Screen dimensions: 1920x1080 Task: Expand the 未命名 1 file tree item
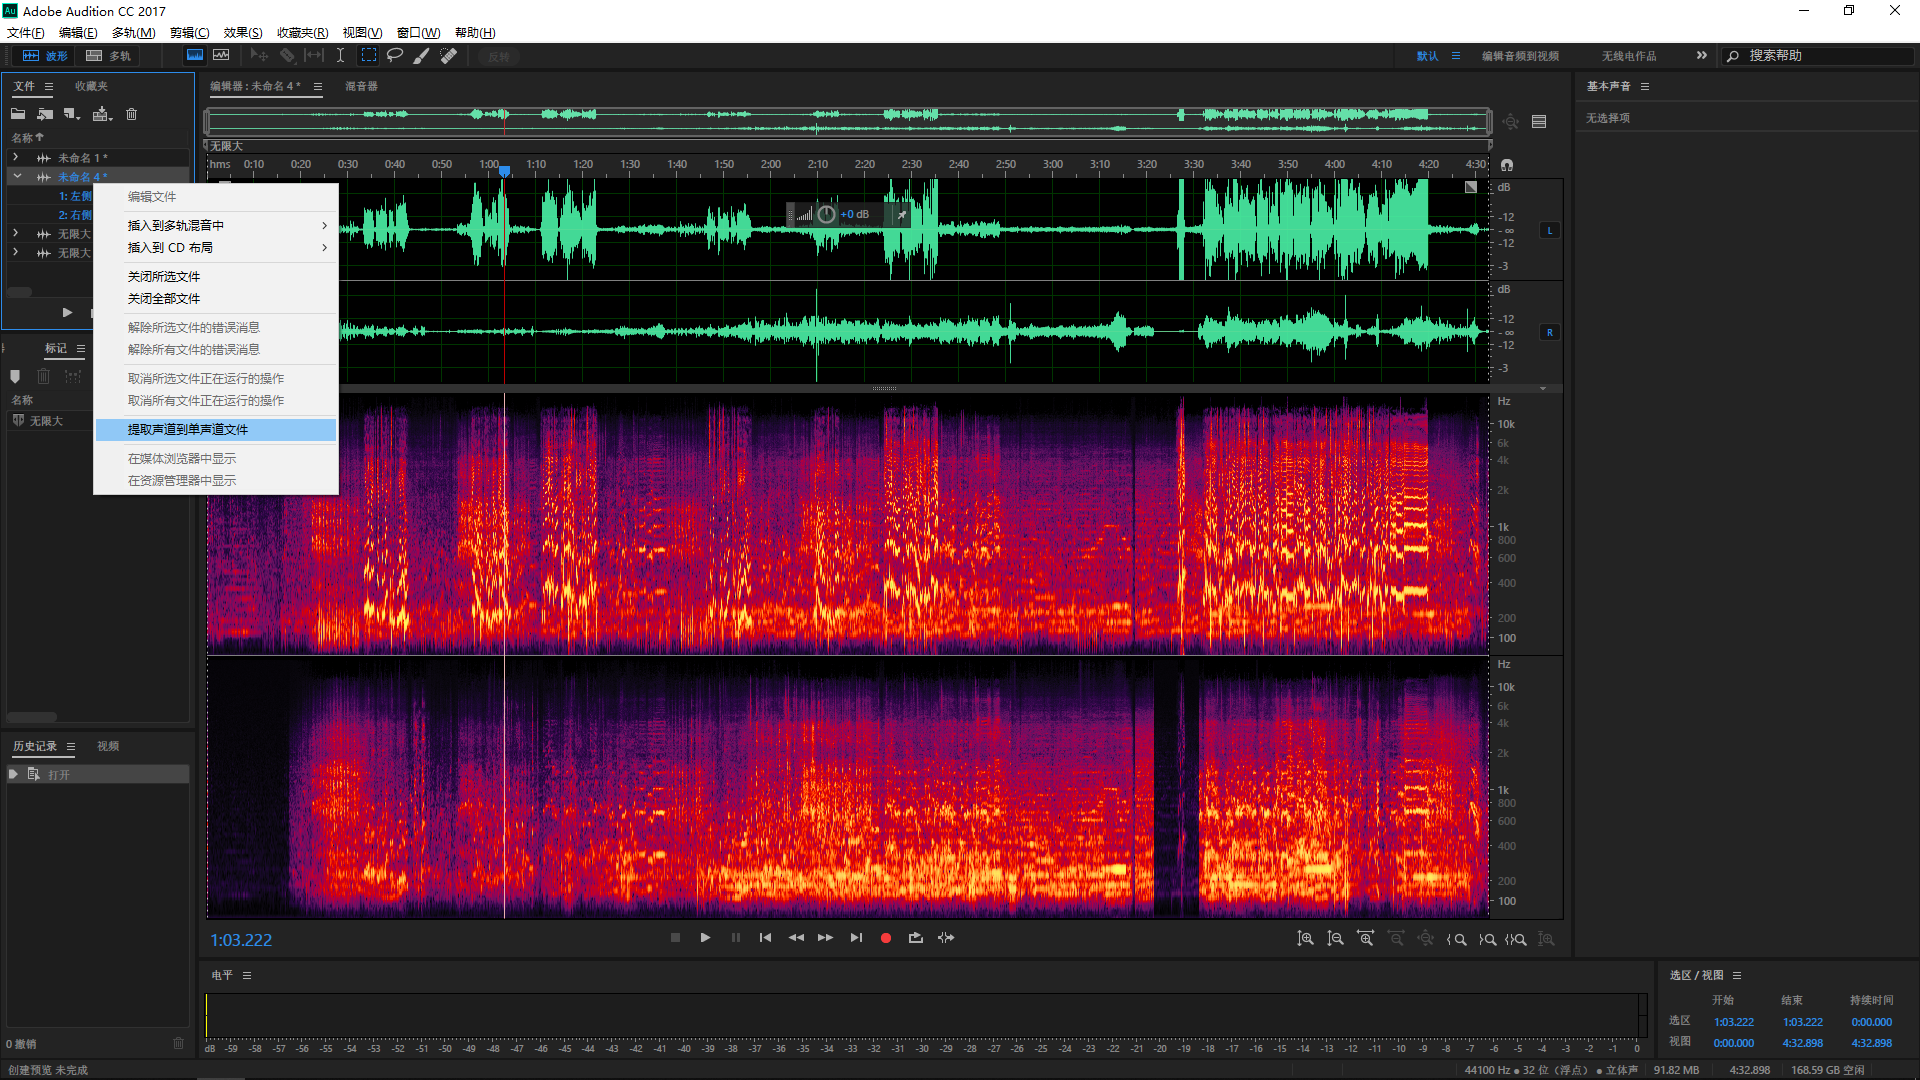[x=15, y=158]
